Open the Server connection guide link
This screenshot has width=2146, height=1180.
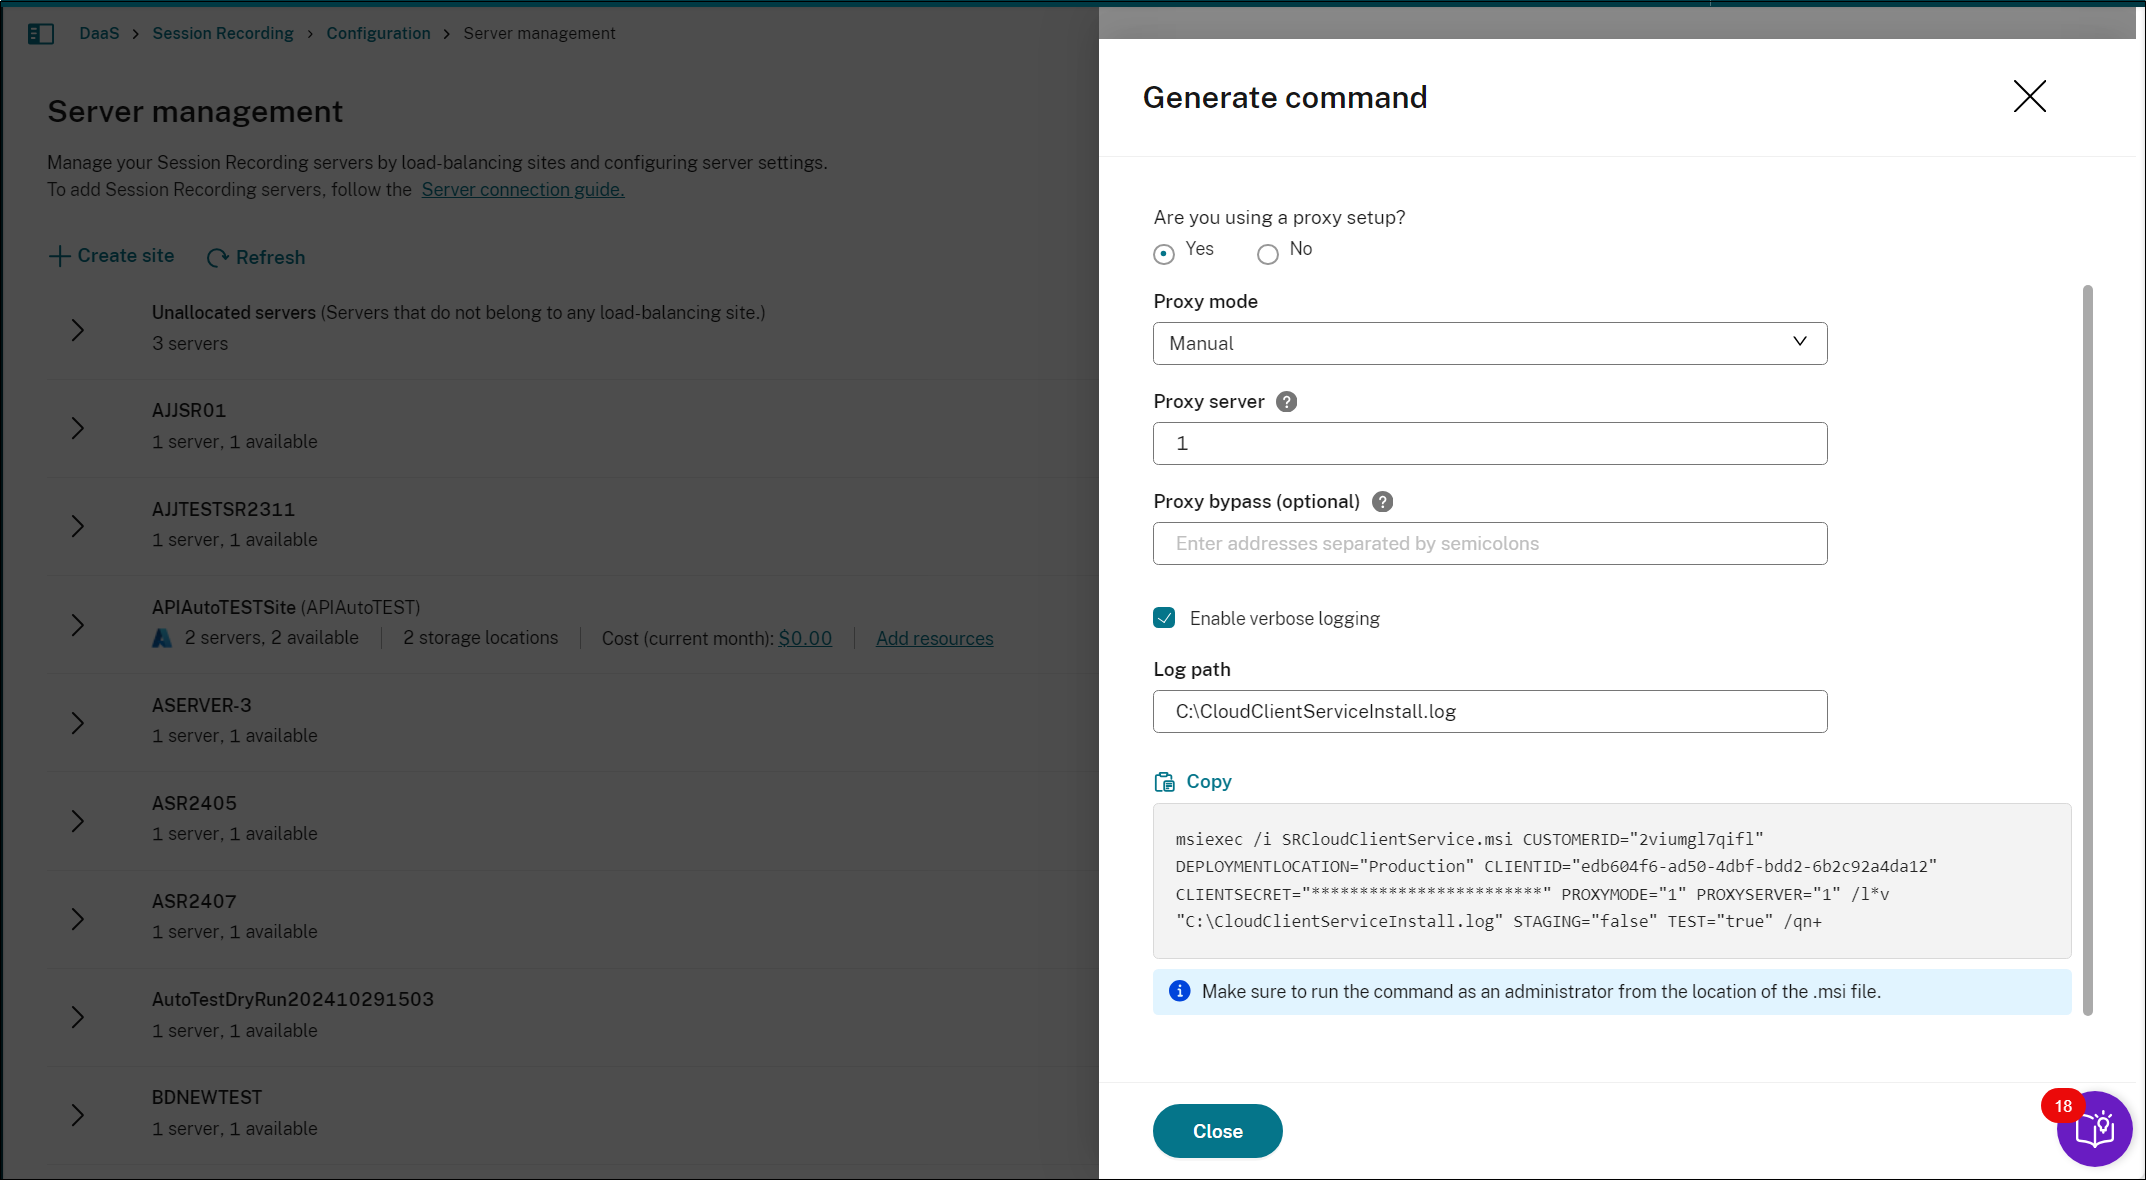(522, 190)
